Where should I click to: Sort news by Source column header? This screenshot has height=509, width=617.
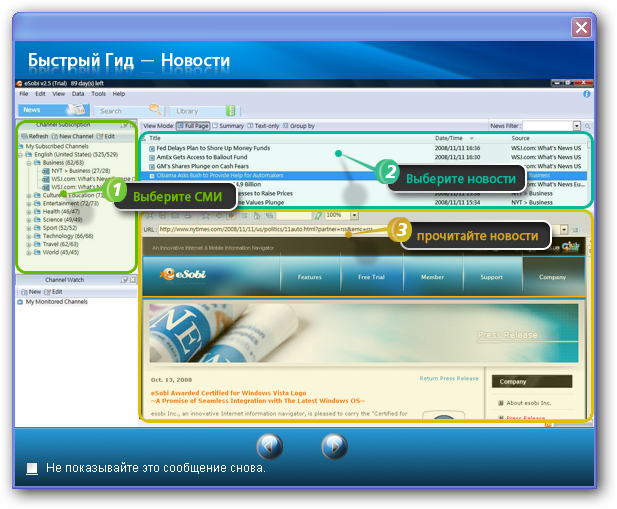[x=520, y=138]
